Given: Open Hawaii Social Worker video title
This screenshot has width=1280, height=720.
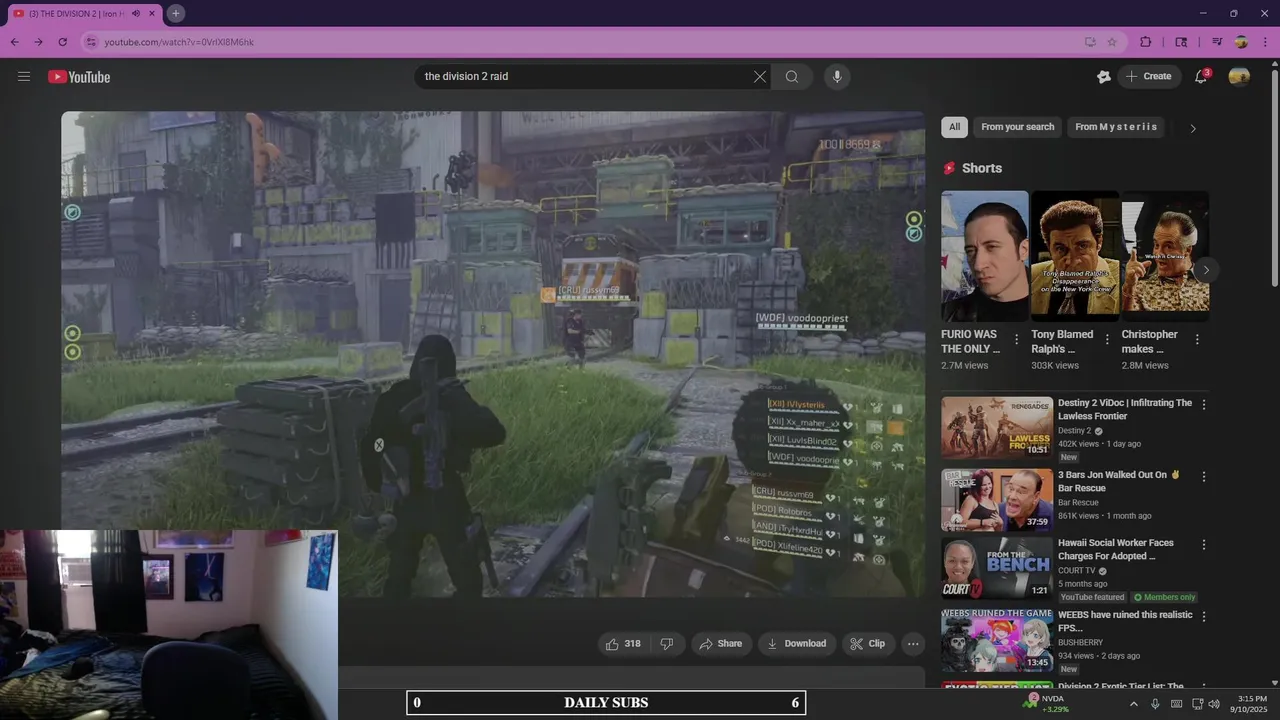Looking at the screenshot, I should click(1116, 549).
